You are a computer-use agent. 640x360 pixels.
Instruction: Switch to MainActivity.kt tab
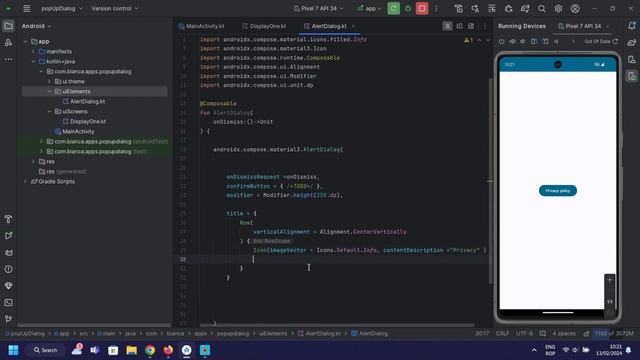point(202,26)
